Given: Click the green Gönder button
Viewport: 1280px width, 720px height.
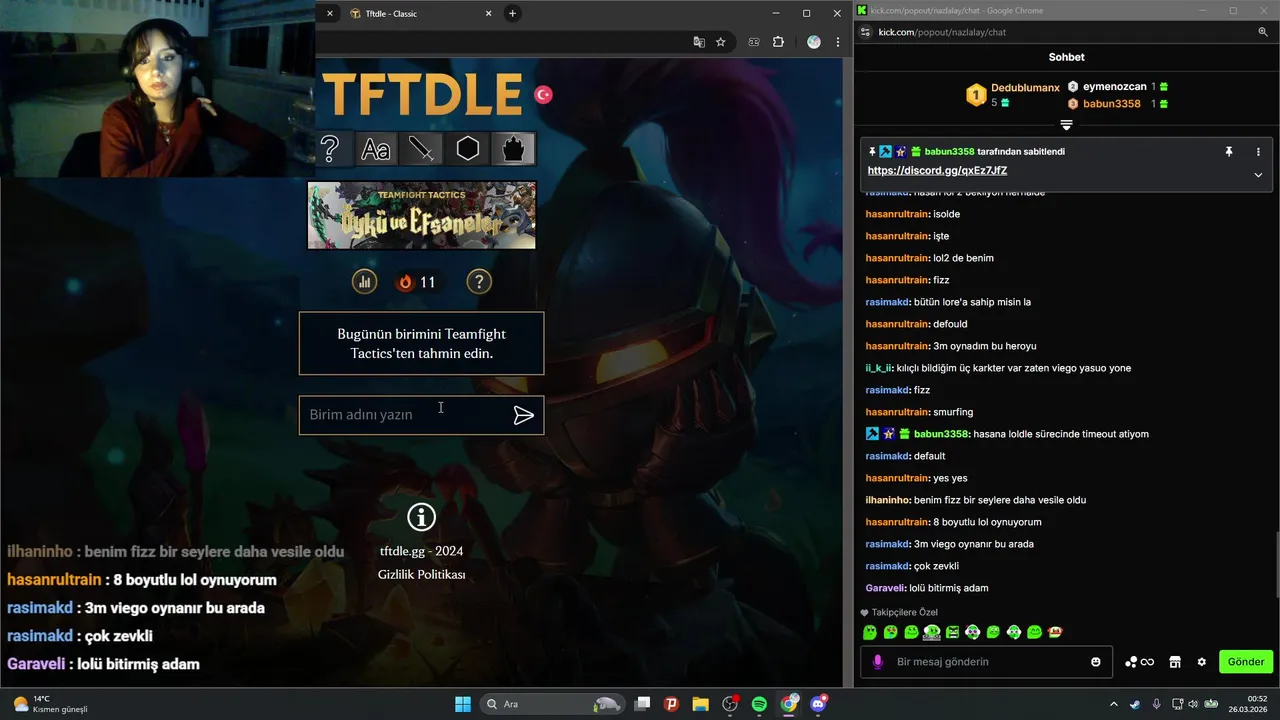Looking at the screenshot, I should click(1246, 662).
